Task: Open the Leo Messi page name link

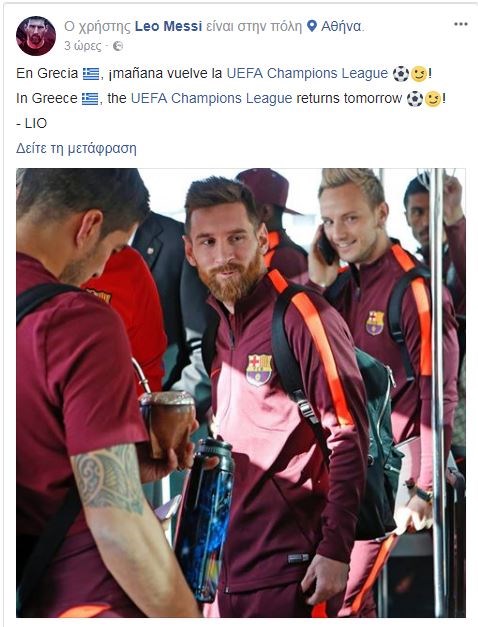Action: point(168,26)
